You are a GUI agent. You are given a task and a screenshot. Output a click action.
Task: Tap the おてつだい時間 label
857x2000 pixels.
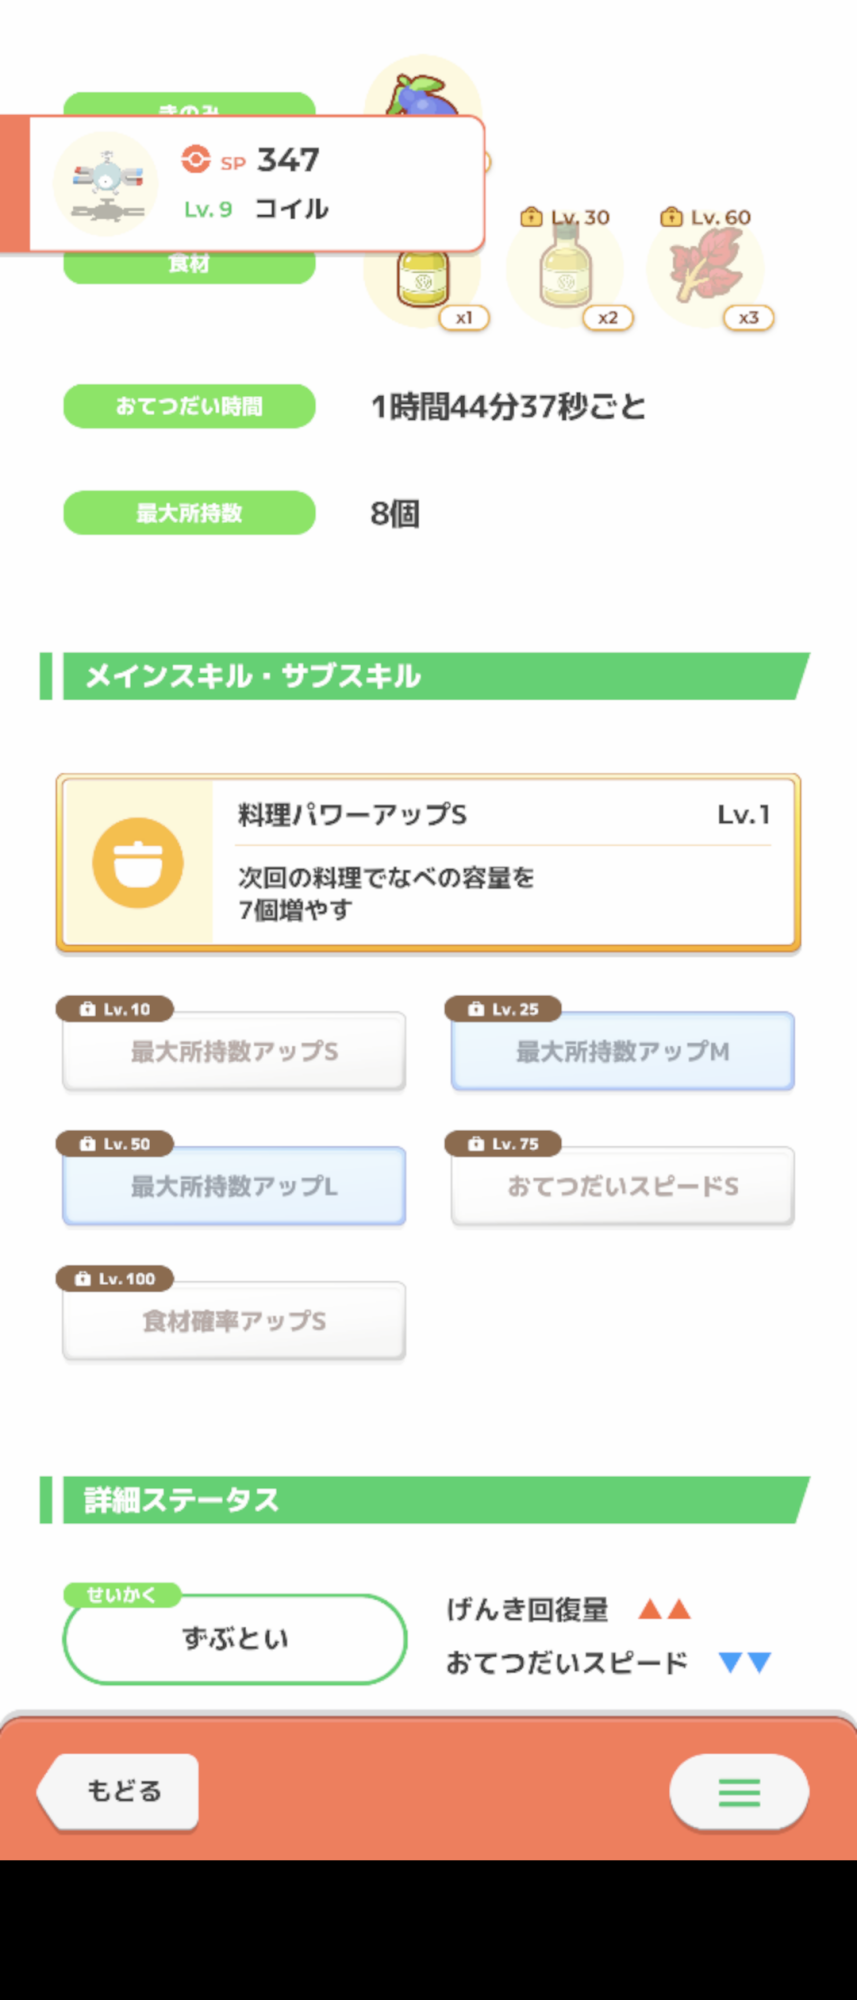[x=189, y=406]
